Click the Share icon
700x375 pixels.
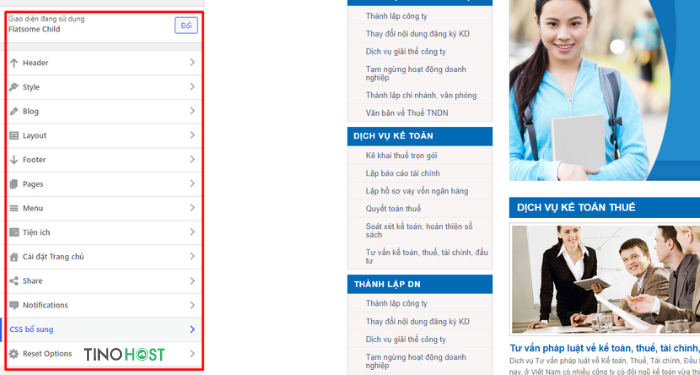tap(14, 281)
